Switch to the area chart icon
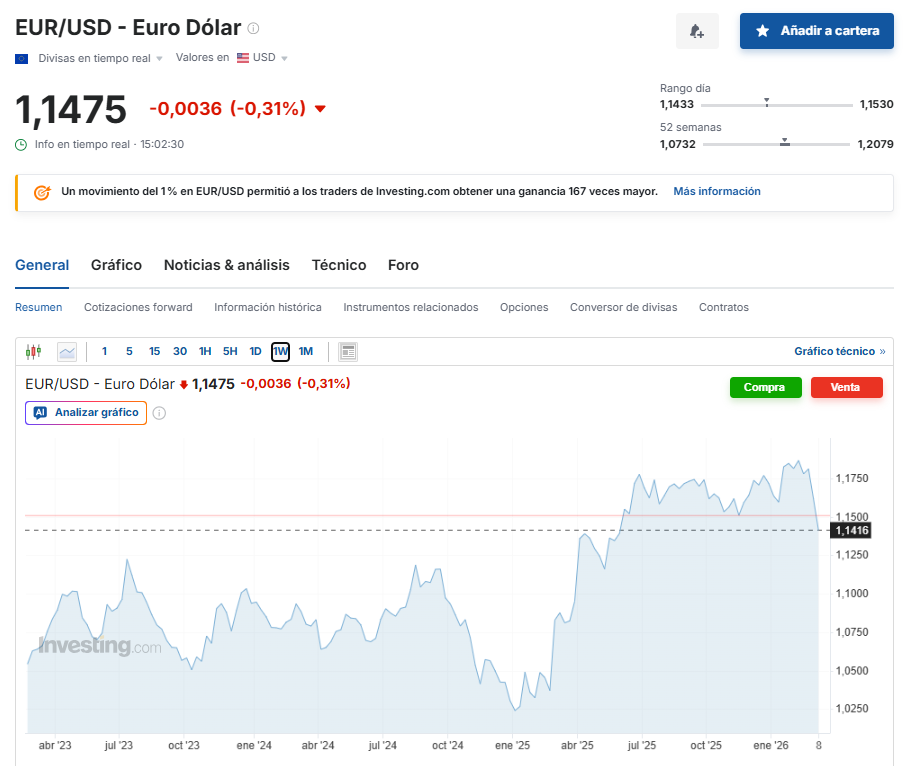 click(67, 351)
